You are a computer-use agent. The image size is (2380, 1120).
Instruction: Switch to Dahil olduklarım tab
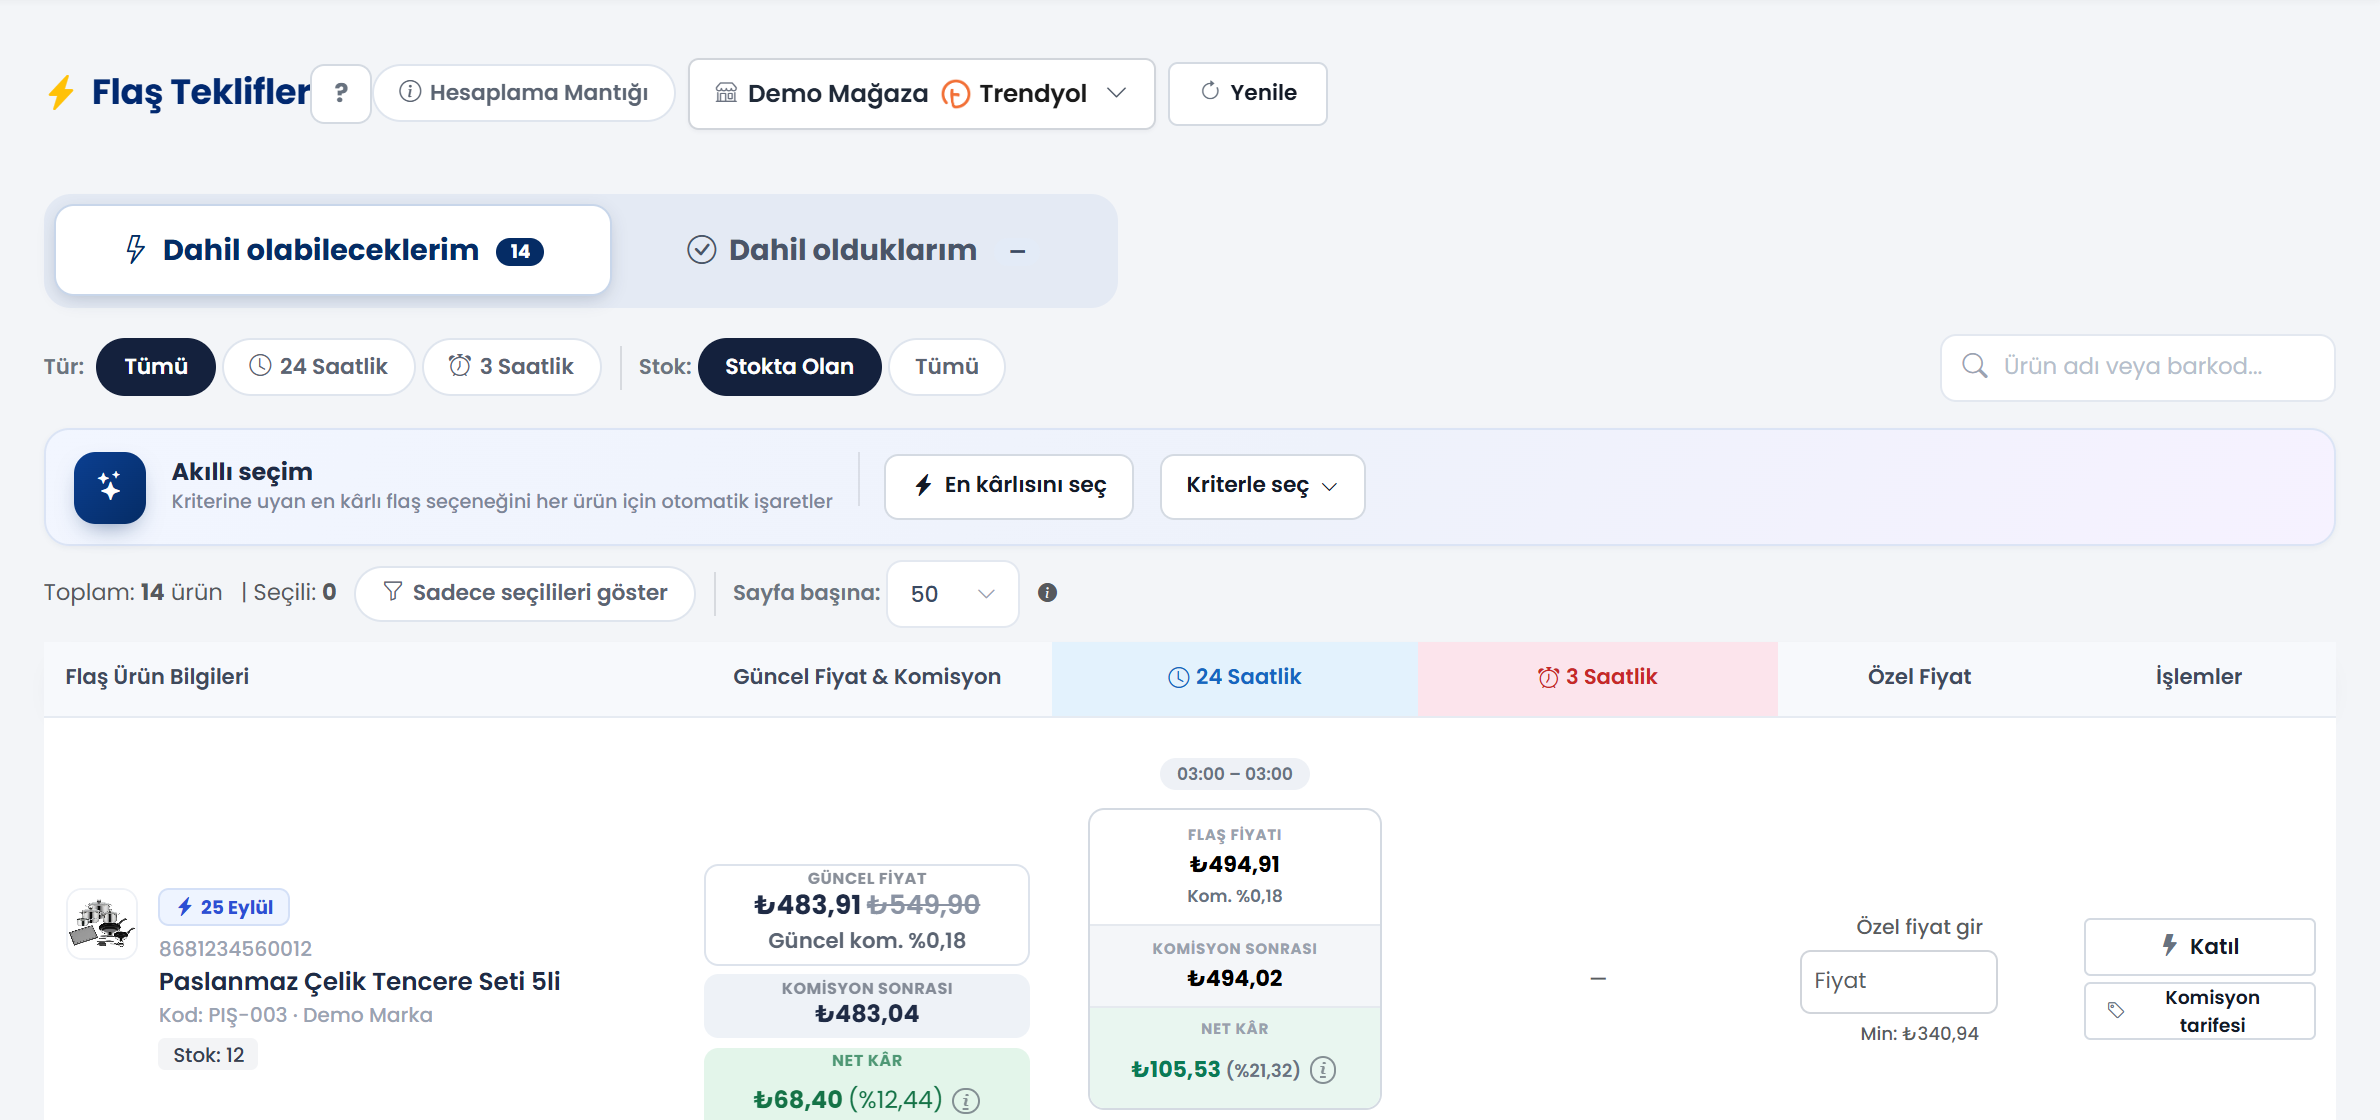[856, 250]
